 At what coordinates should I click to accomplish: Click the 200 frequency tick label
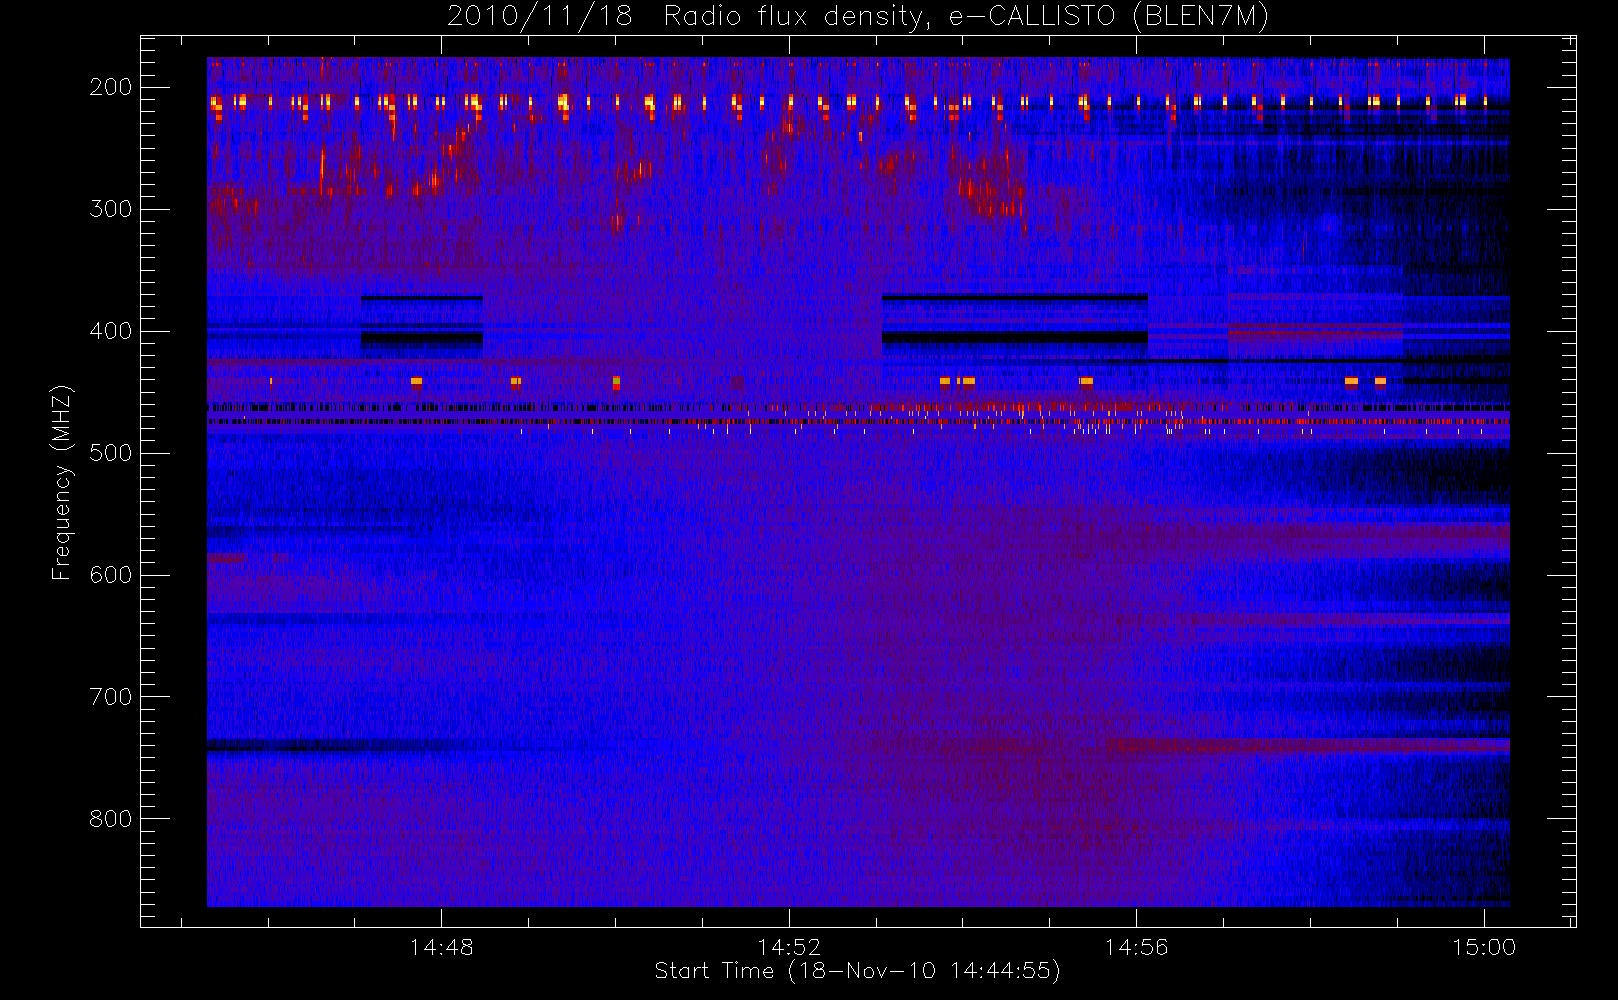point(111,87)
